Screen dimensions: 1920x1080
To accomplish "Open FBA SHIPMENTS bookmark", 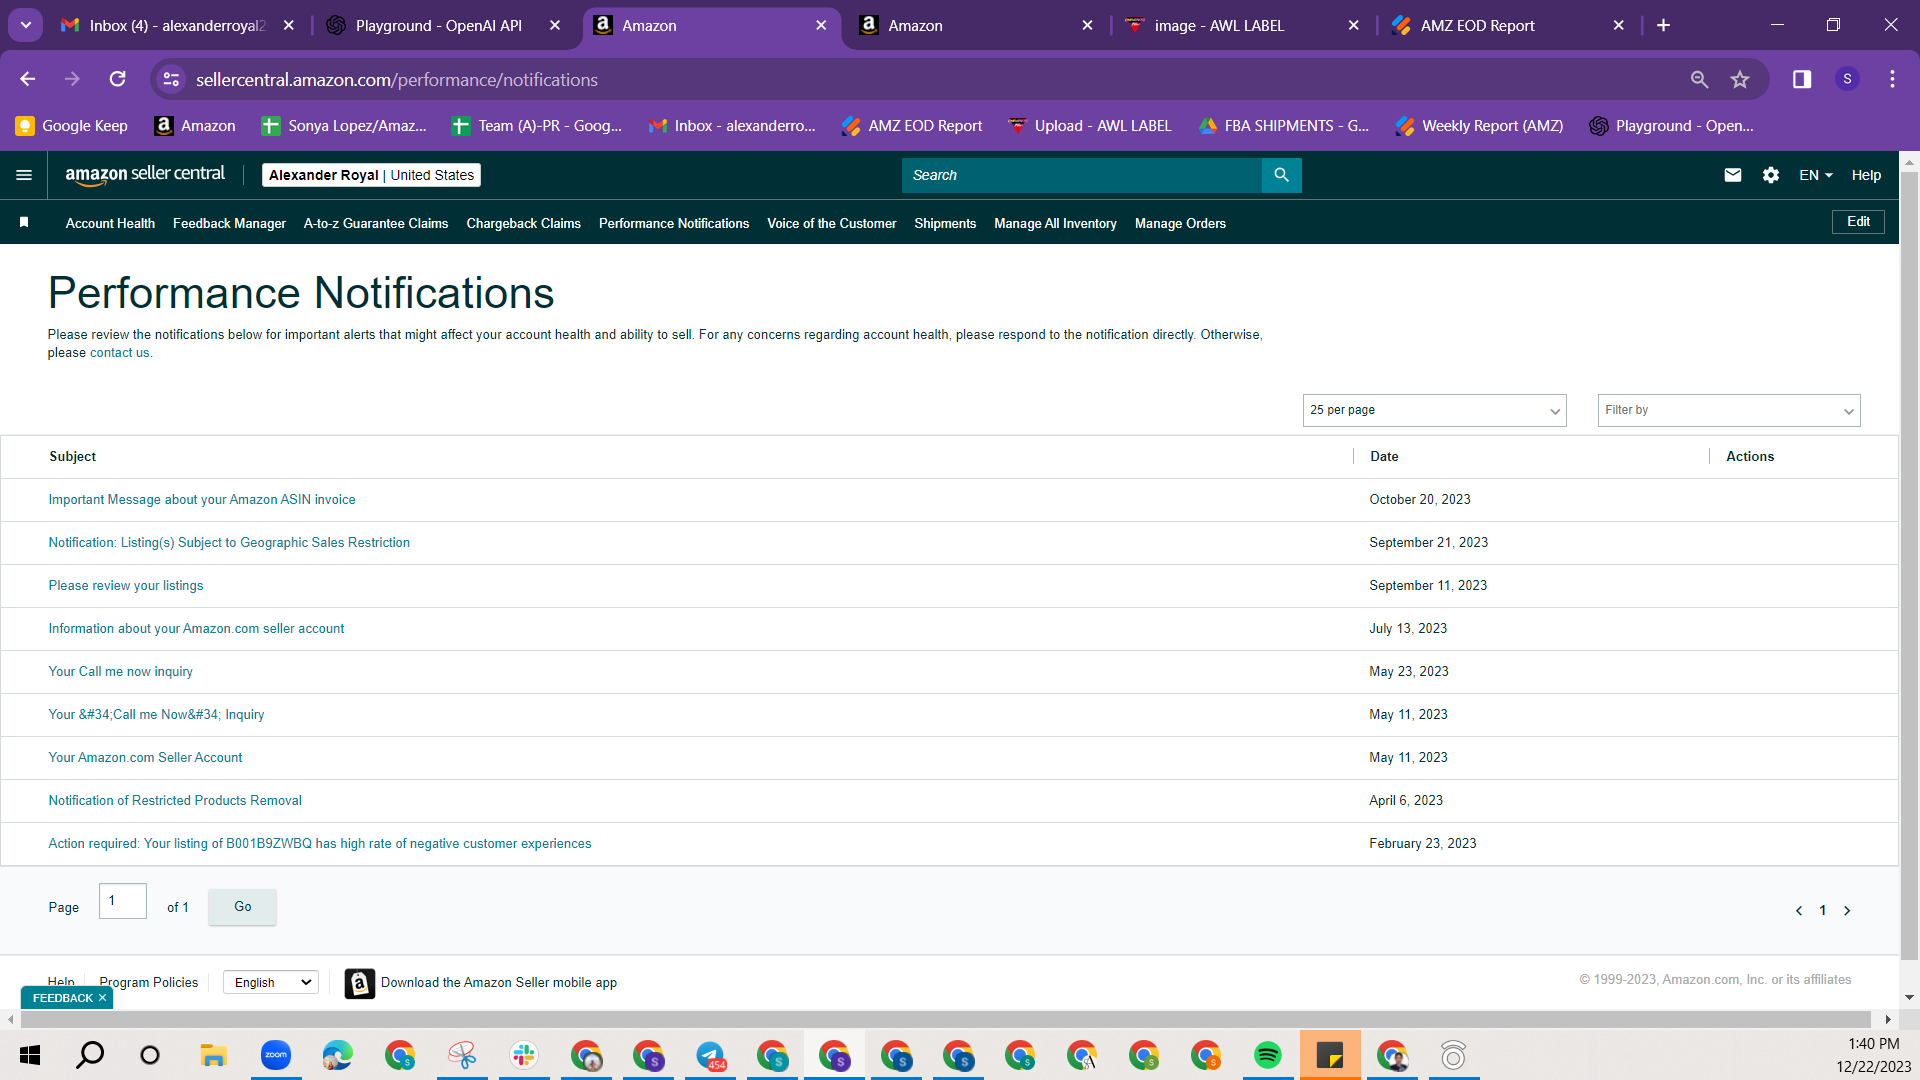I will click(1285, 125).
